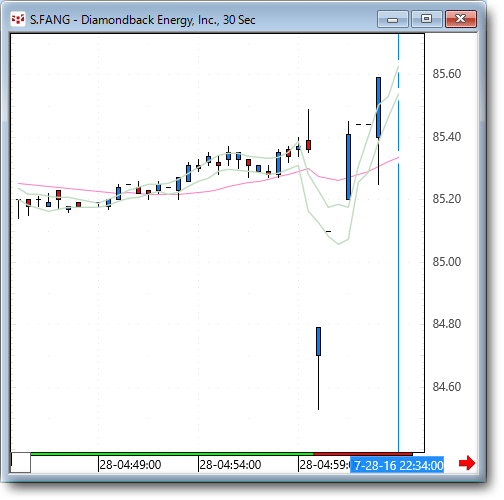The width and height of the screenshot is (504, 500).
Task: Click the partially hidden 28-04:59 time label
Action: [324, 464]
